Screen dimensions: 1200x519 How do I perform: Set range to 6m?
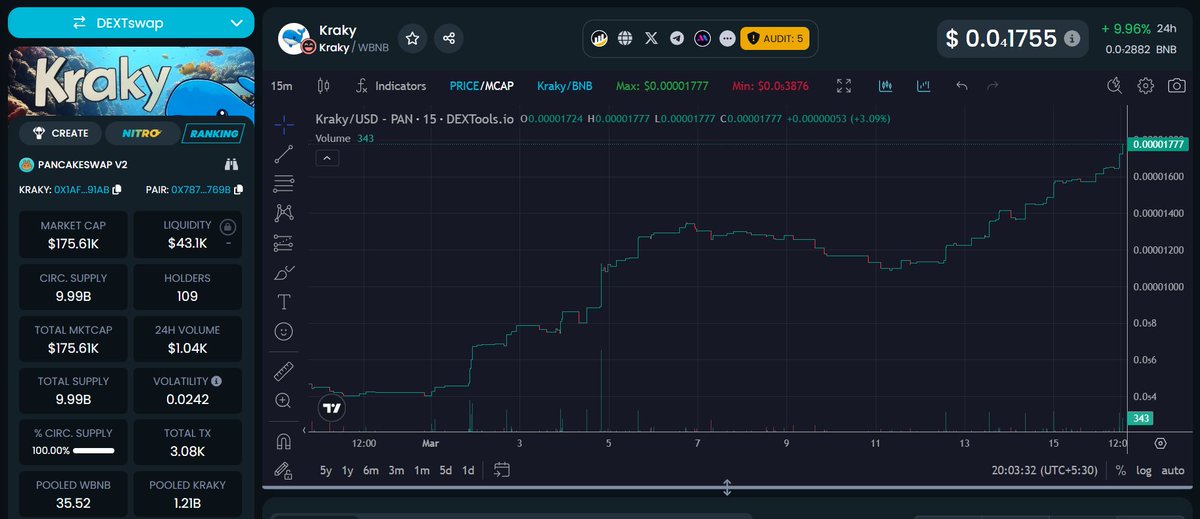click(x=371, y=470)
